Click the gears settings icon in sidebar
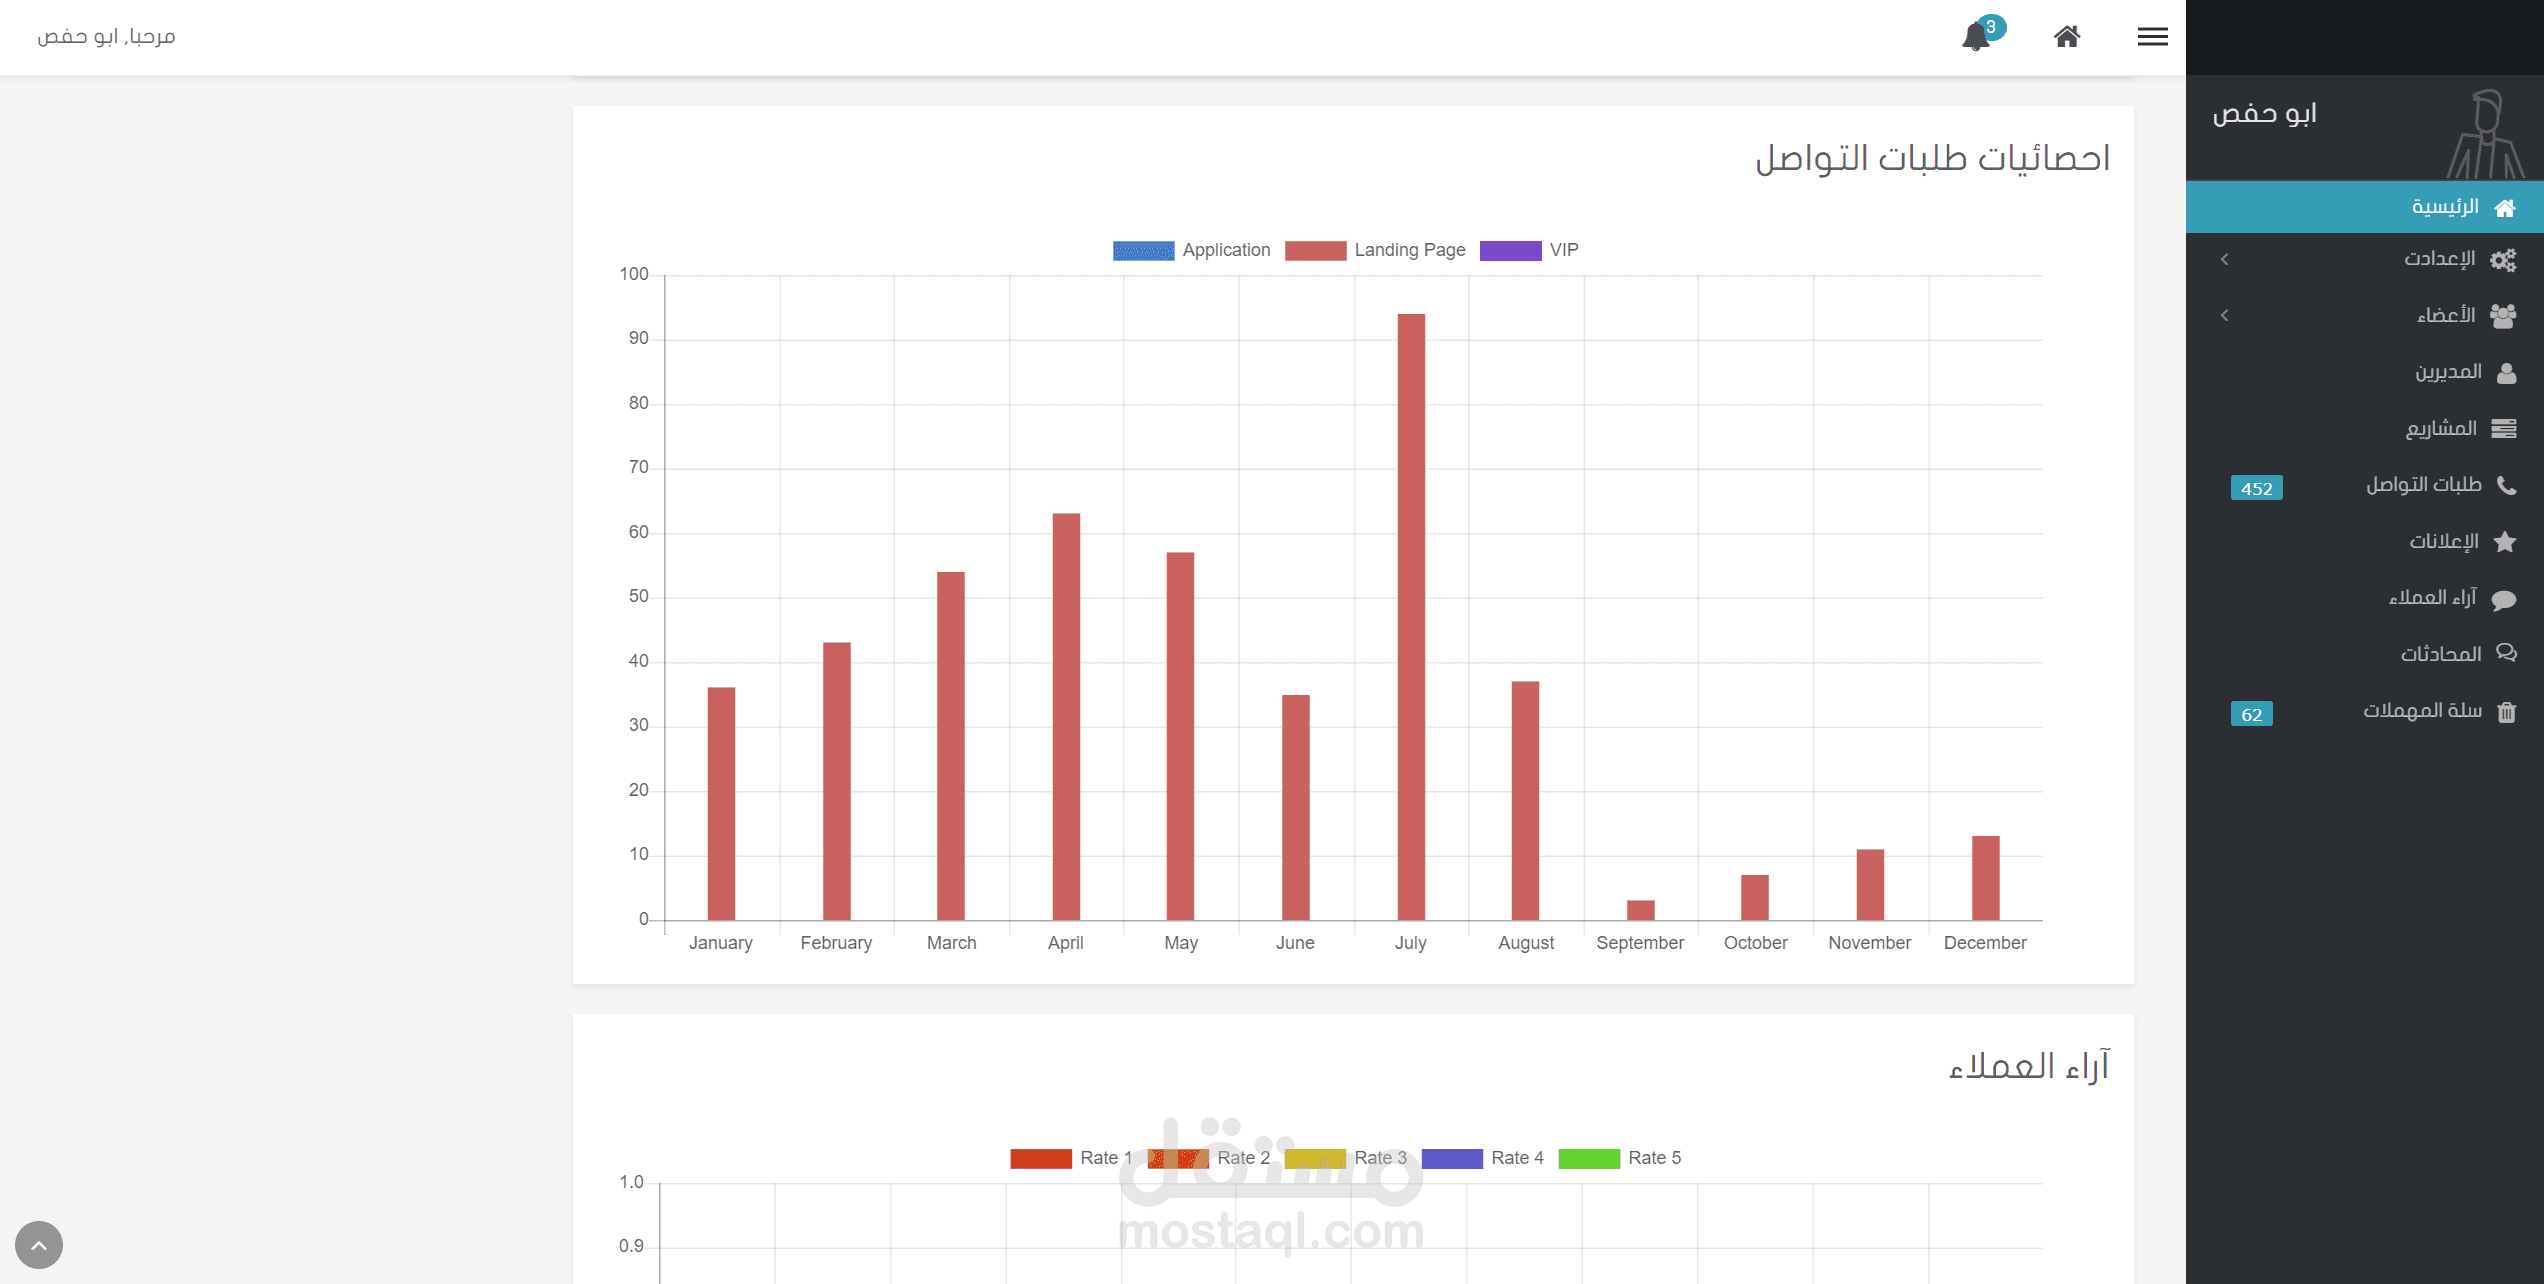The image size is (2544, 1284). pos(2503,260)
